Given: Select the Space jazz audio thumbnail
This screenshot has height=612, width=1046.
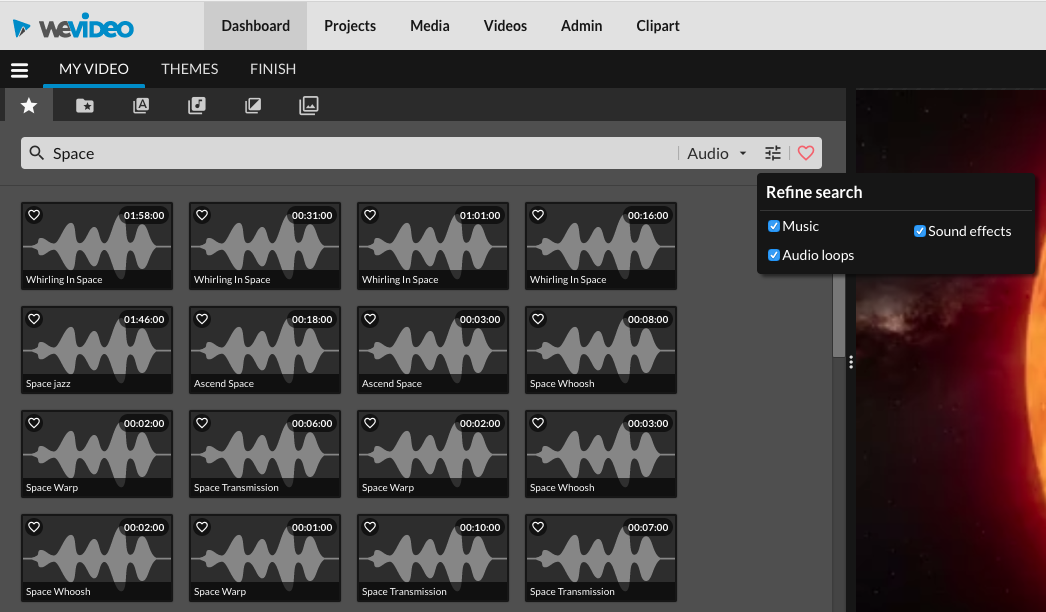Looking at the screenshot, I should tap(97, 350).
